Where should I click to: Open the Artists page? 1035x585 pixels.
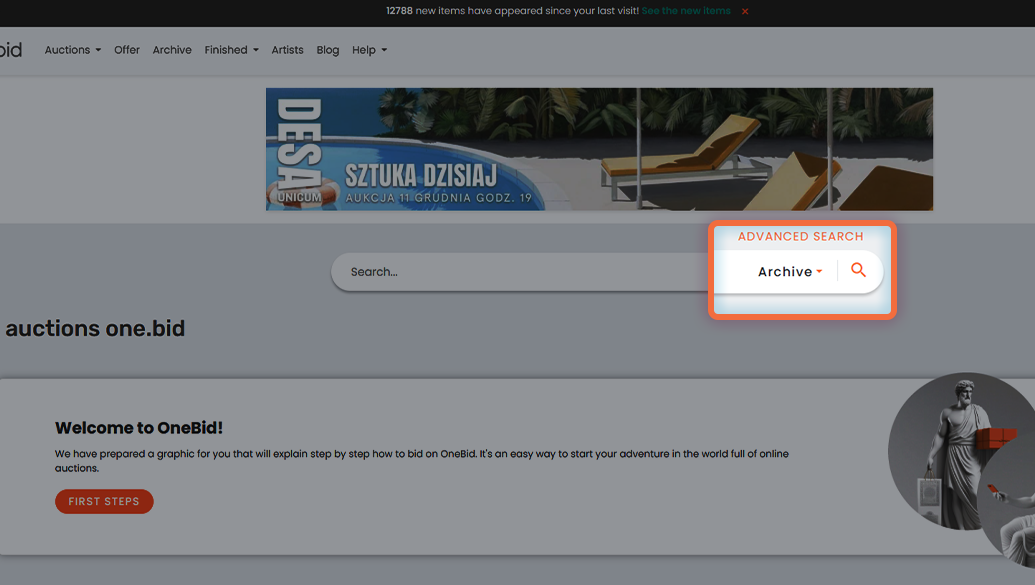[287, 50]
